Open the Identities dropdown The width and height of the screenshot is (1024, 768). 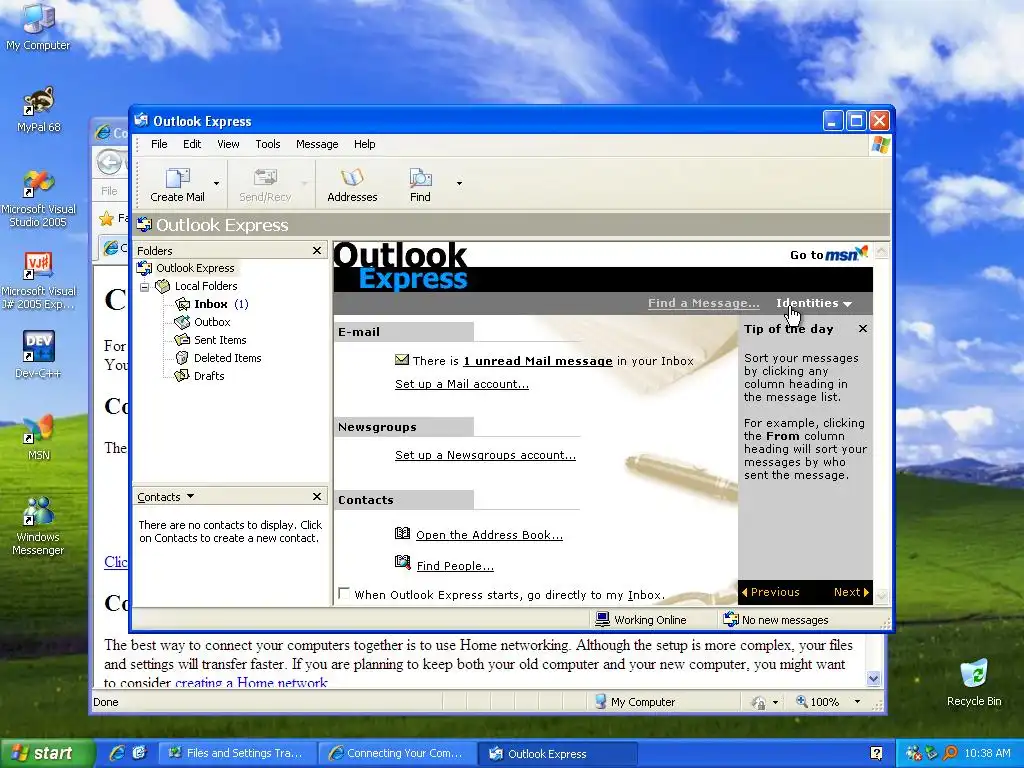click(x=814, y=303)
